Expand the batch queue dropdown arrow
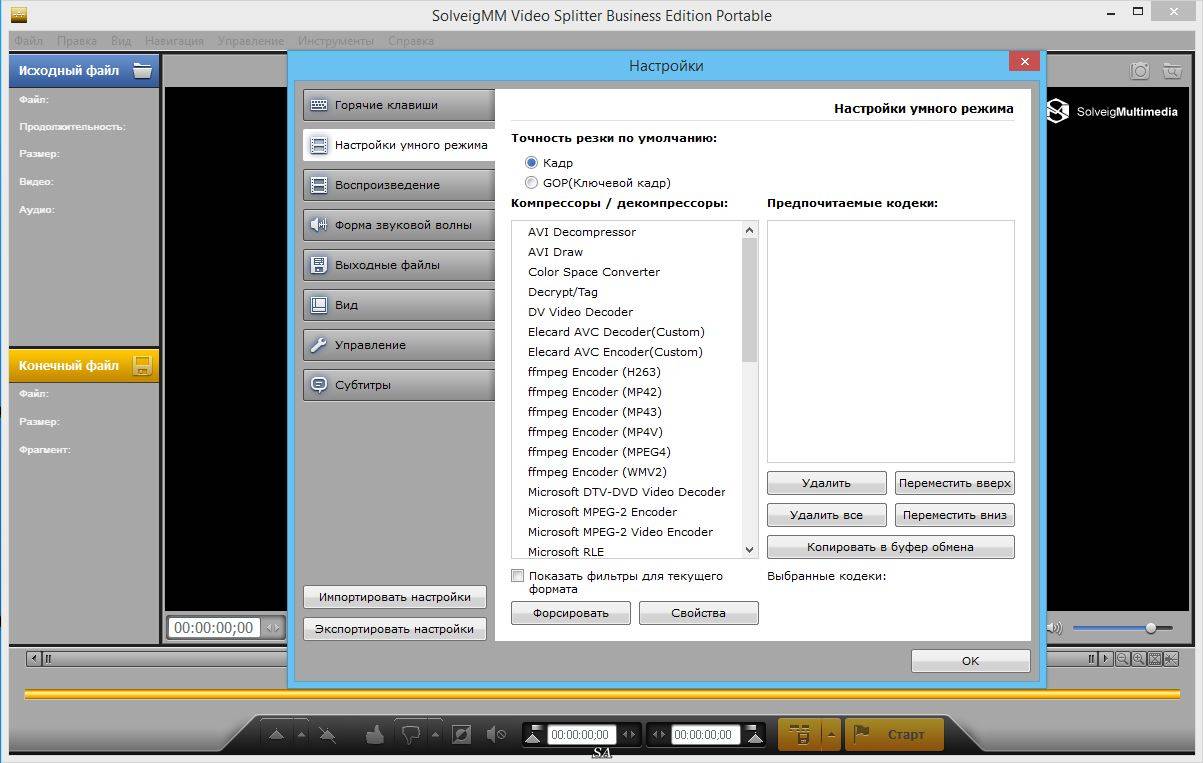The height and width of the screenshot is (763, 1203). pos(831,735)
